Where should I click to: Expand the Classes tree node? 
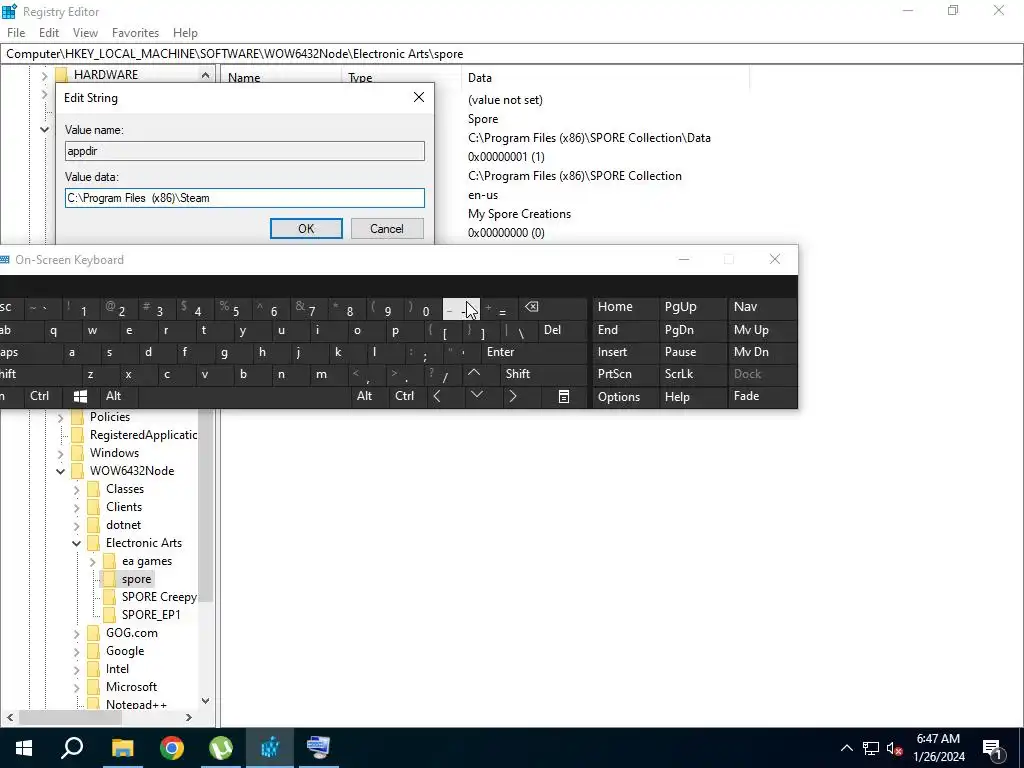(x=76, y=489)
